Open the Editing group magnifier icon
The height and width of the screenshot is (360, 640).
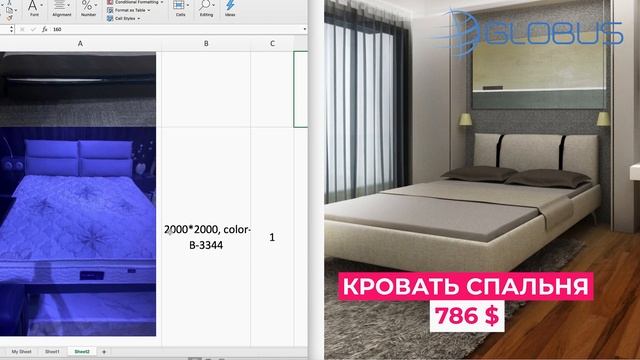(x=205, y=5)
